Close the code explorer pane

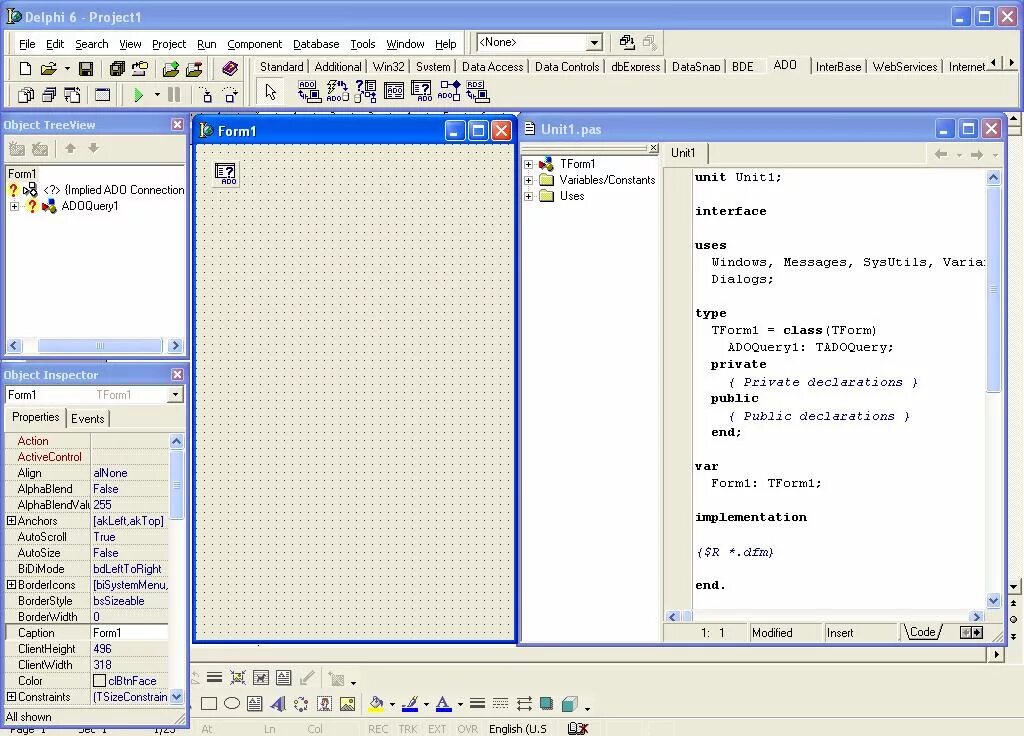653,148
